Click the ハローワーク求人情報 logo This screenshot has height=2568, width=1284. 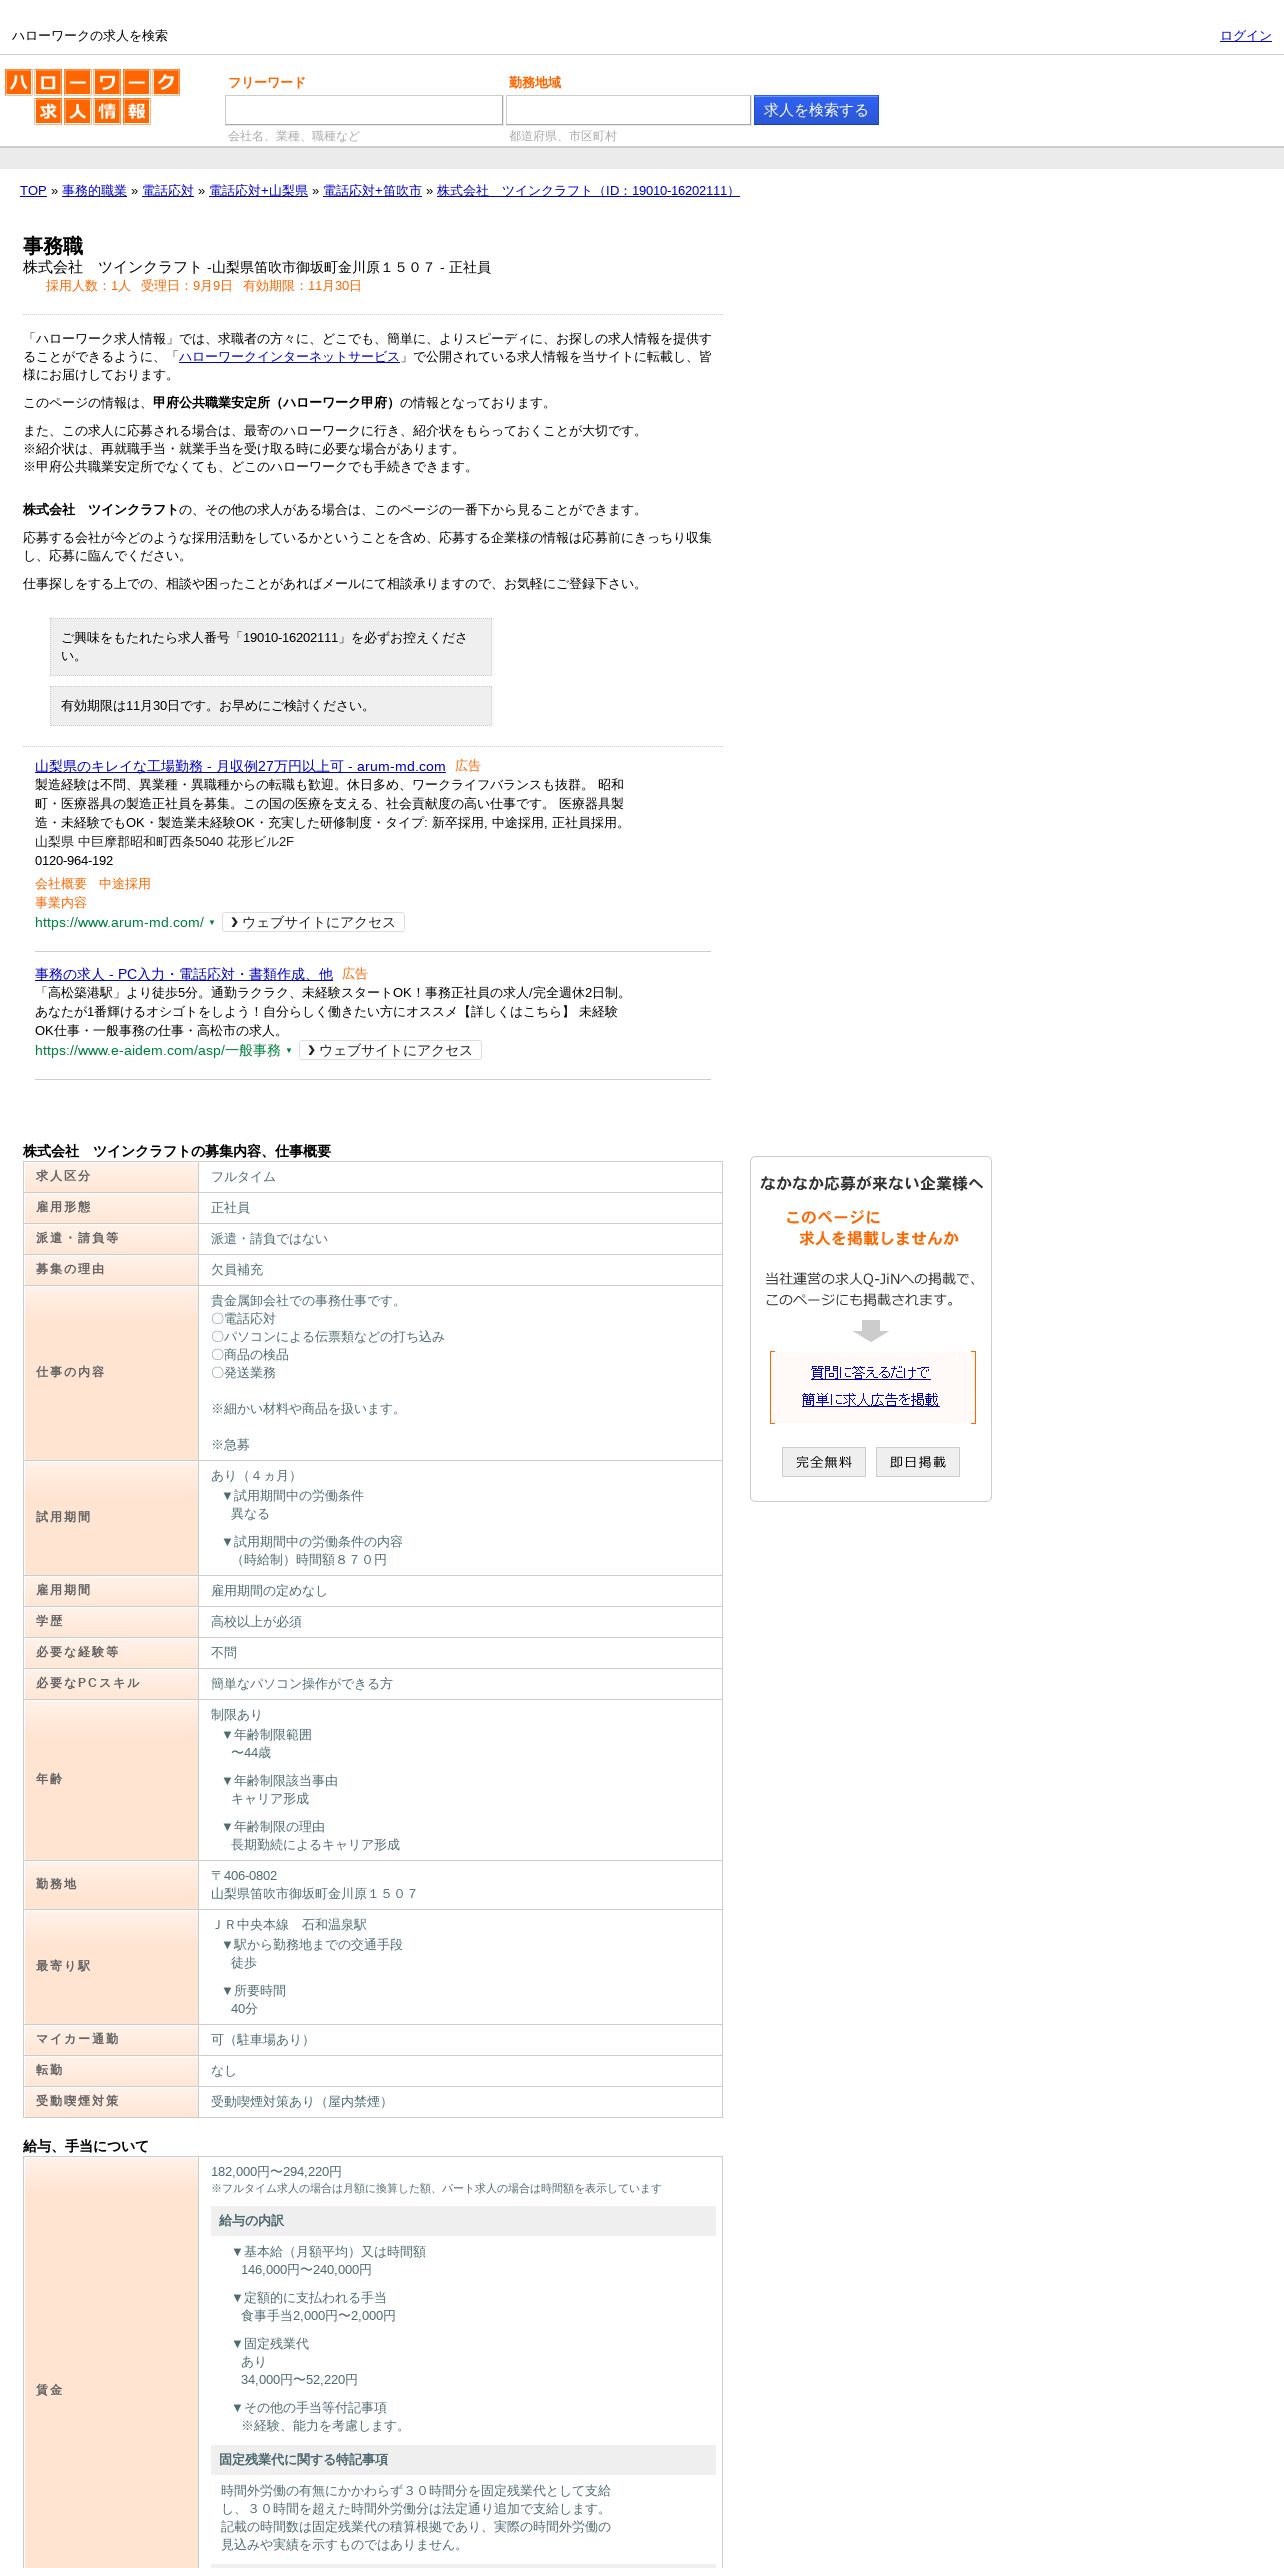[x=92, y=96]
